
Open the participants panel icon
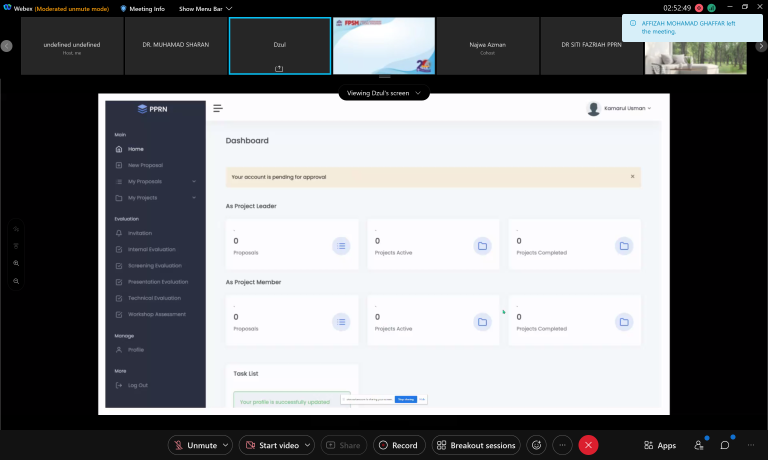point(699,445)
